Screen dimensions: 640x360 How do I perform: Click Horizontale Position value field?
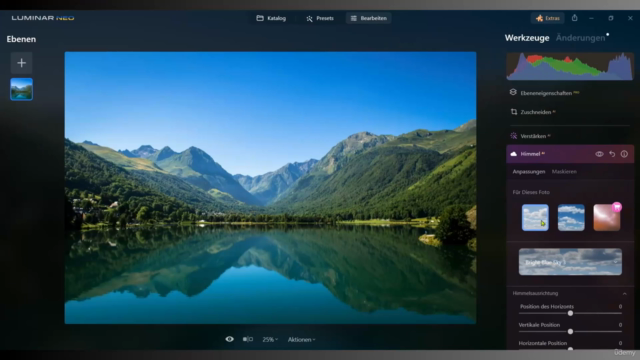pyautogui.click(x=620, y=343)
